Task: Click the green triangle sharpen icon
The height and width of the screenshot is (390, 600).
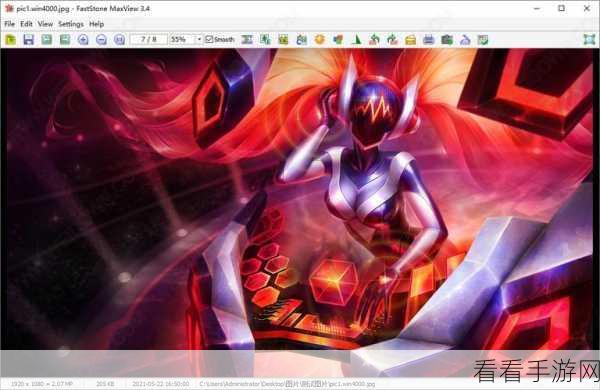Action: click(x=356, y=39)
